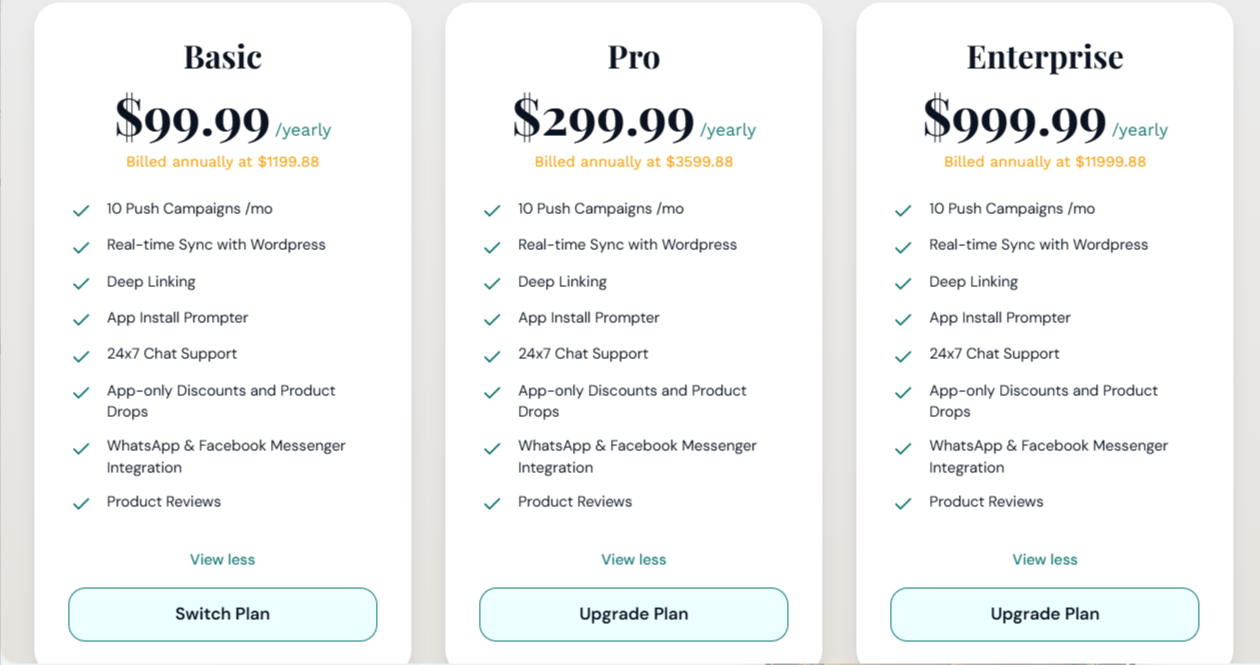1260x665 pixels.
Task: Click checkmark beside Enterprise App Install Prompter
Action: [903, 319]
